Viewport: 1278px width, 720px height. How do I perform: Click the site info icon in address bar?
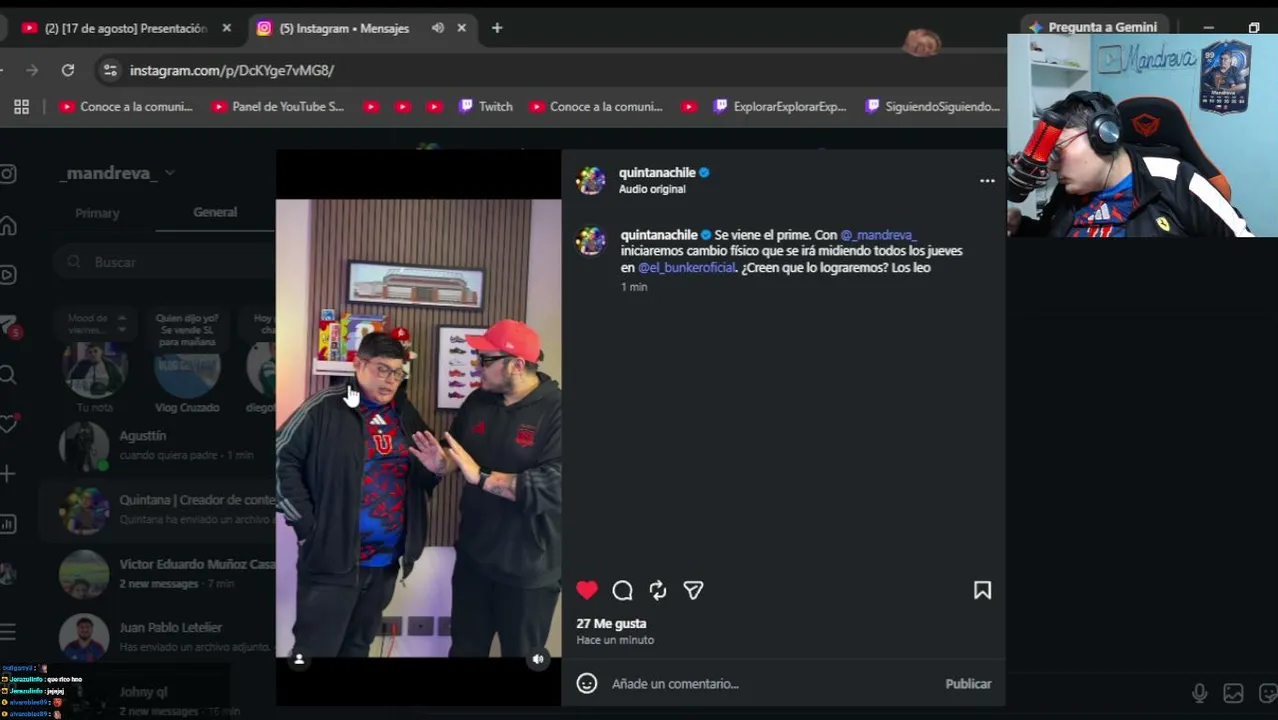coord(110,70)
